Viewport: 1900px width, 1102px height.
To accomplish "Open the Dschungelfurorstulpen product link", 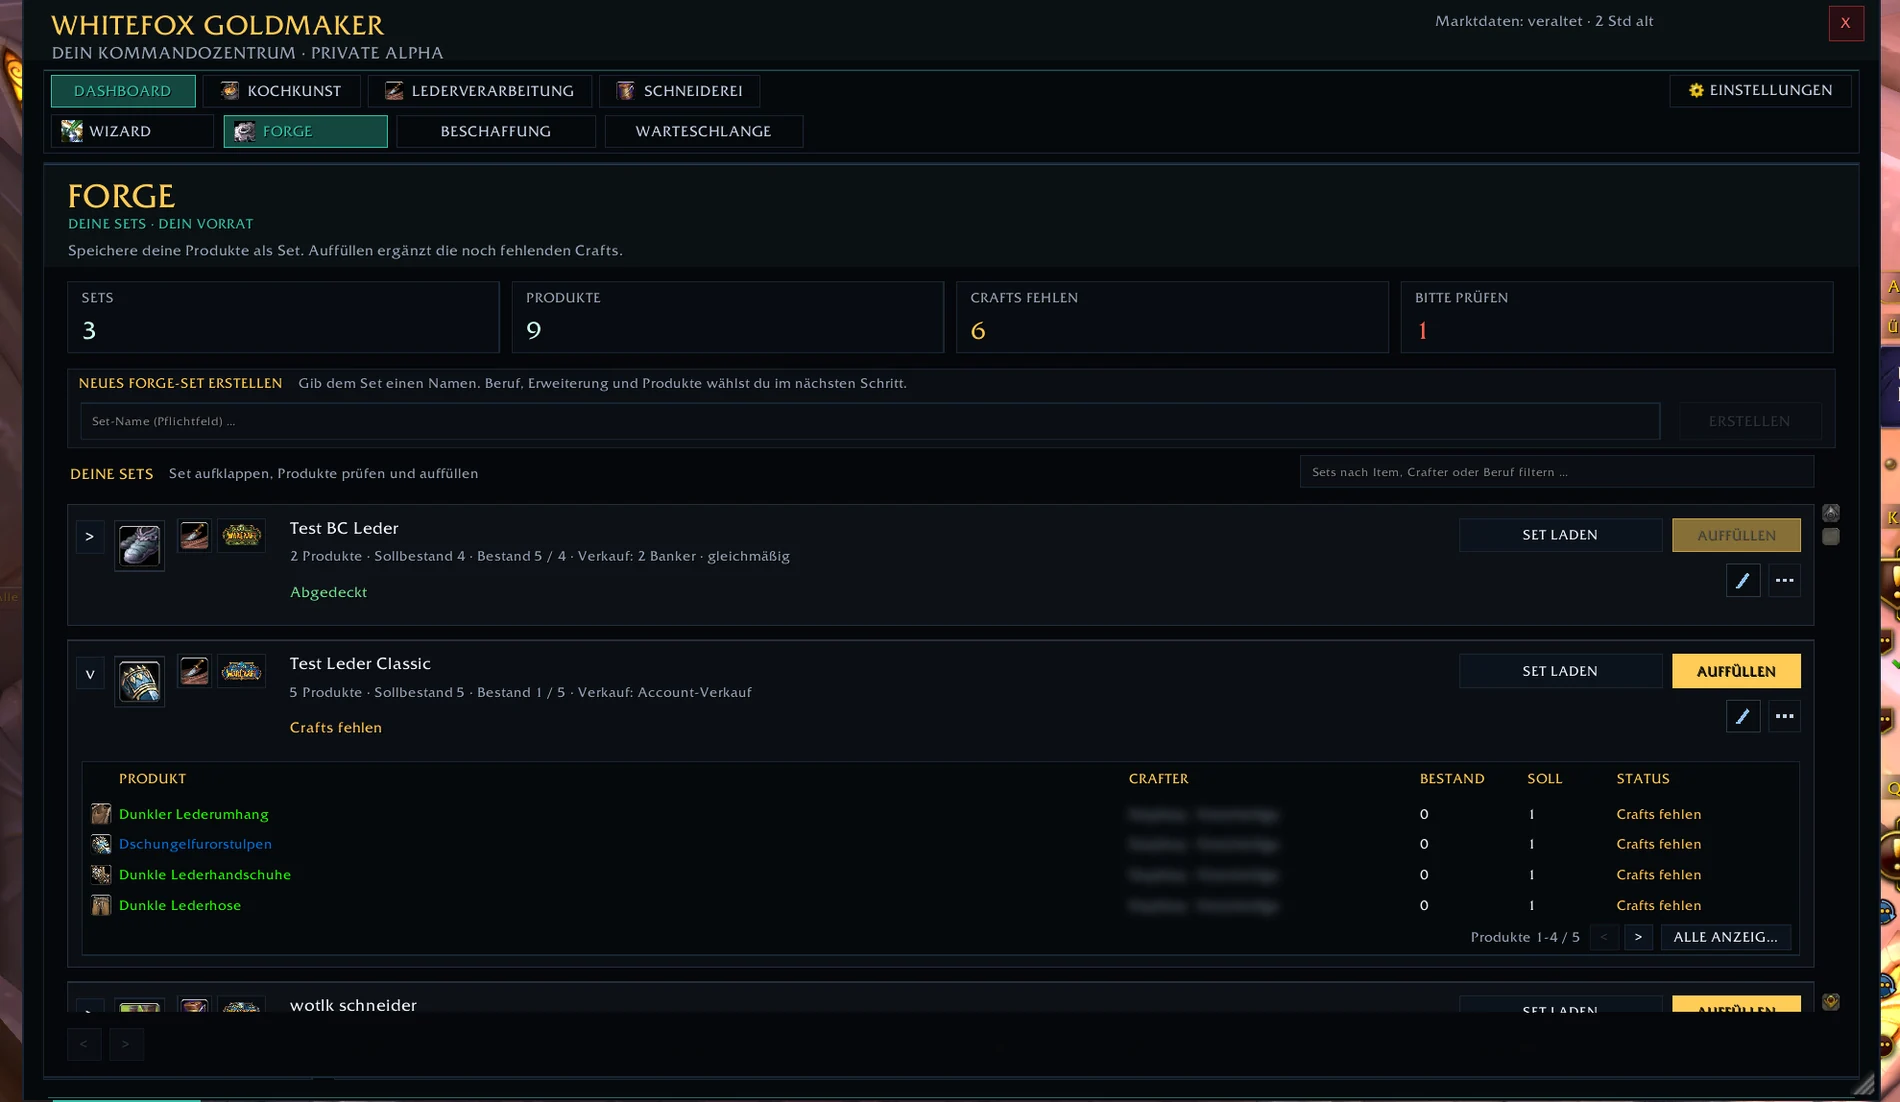I will tap(195, 844).
